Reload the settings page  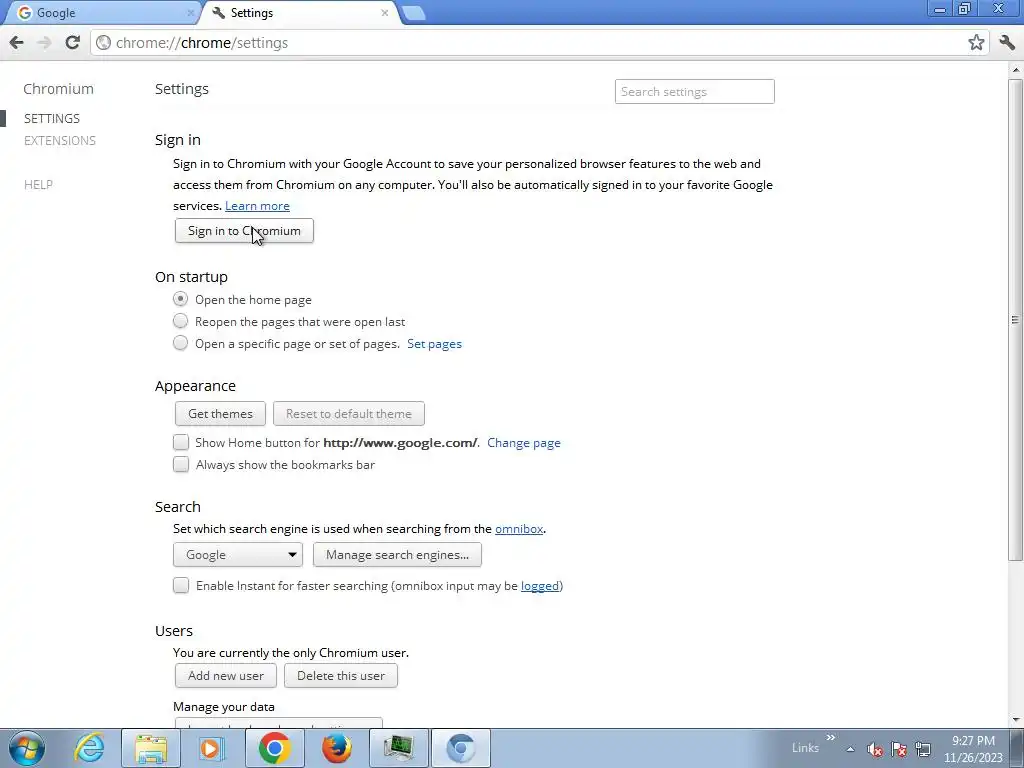[x=72, y=43]
